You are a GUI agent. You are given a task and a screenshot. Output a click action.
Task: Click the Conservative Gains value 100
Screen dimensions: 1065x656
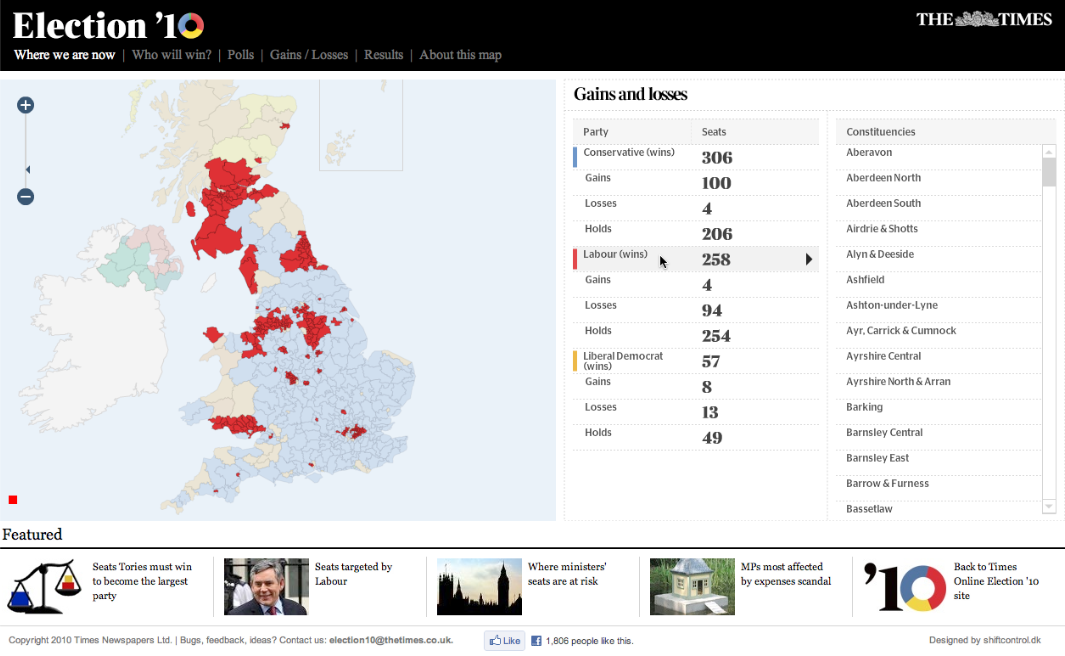tap(717, 183)
